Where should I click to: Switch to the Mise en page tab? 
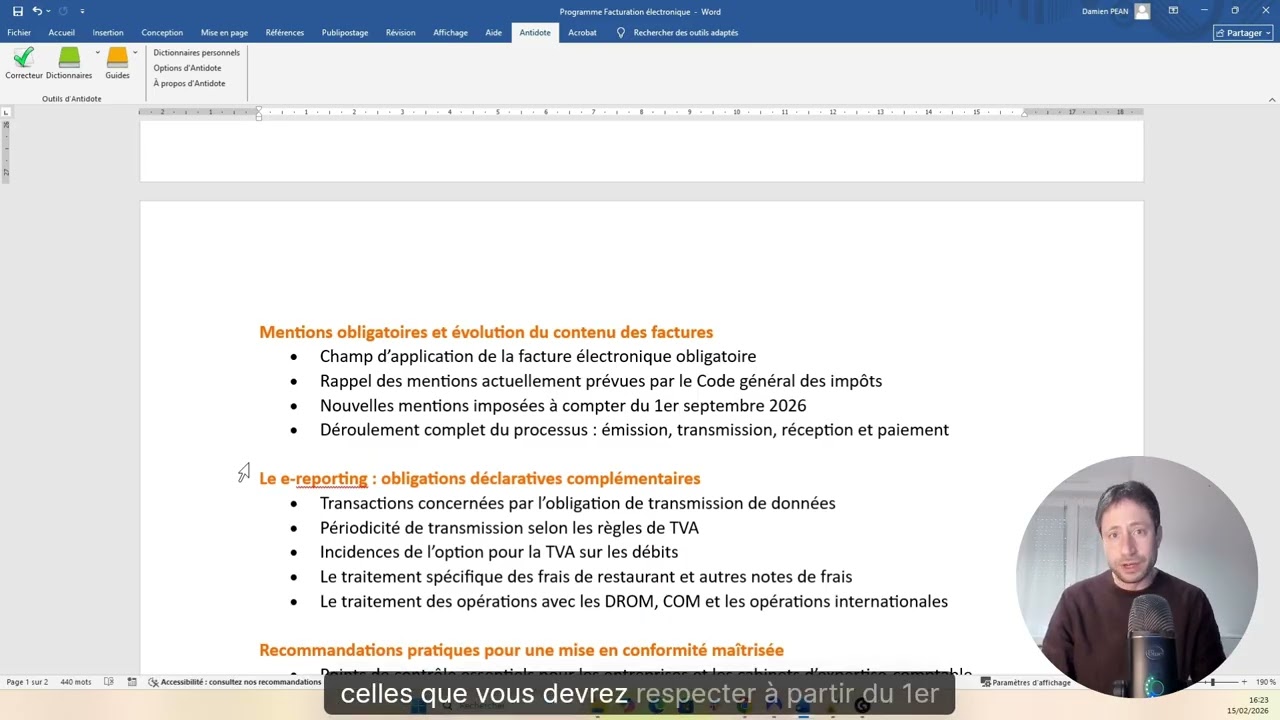(224, 32)
